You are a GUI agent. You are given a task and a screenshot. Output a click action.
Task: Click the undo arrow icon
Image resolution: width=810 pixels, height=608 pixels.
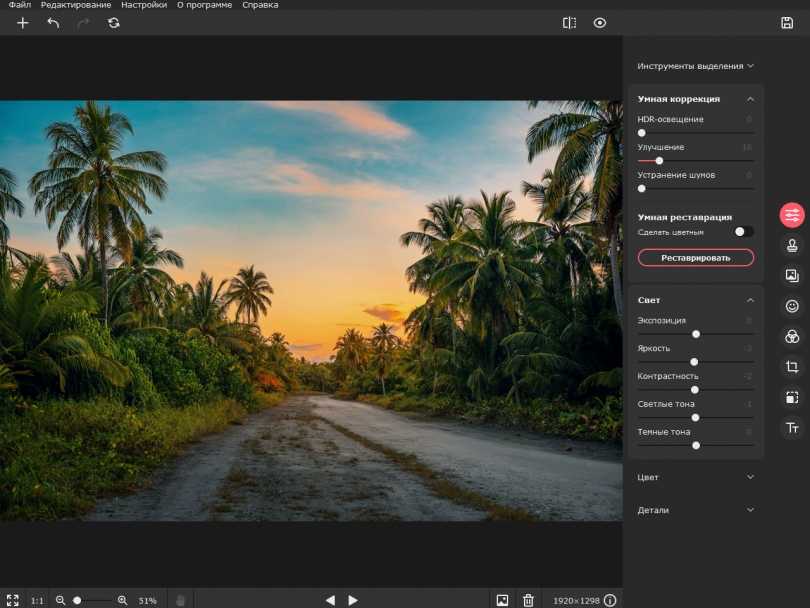(53, 23)
